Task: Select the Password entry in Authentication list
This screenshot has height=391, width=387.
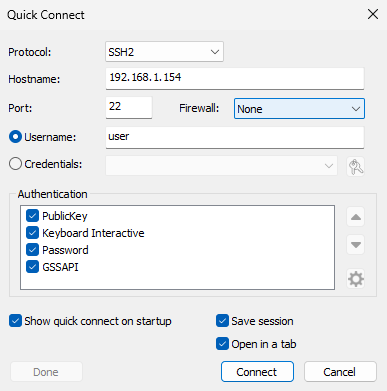Action: [x=65, y=250]
